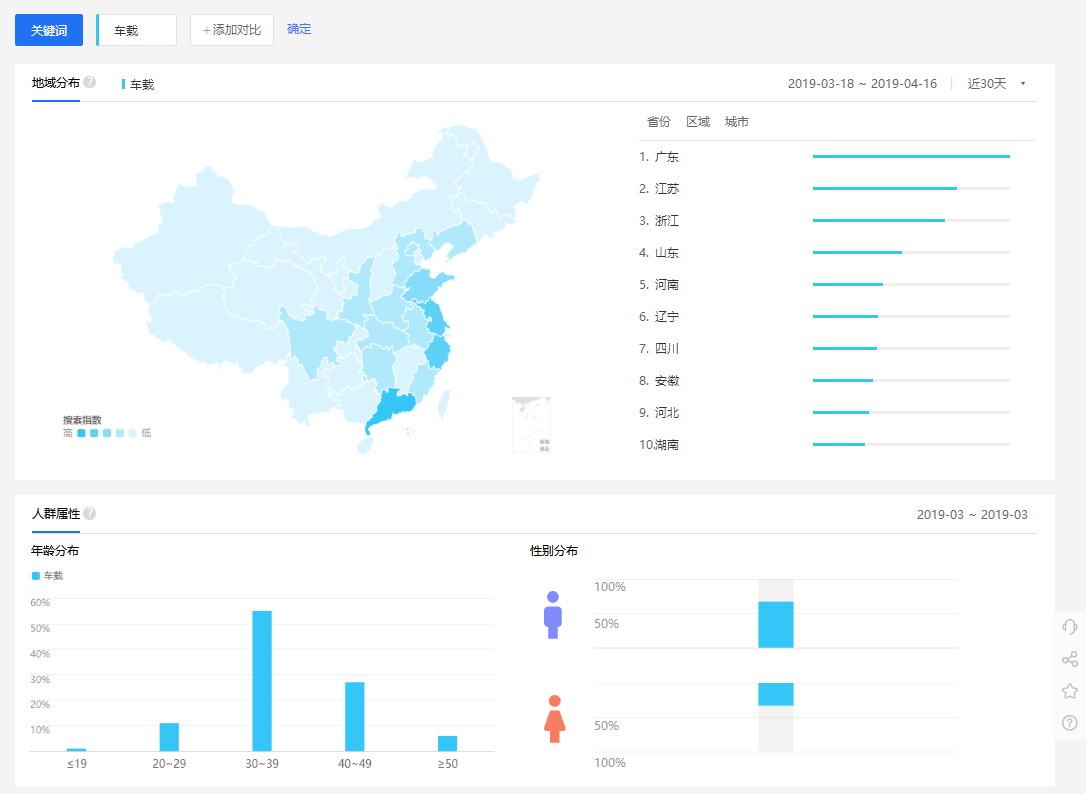The height and width of the screenshot is (794, 1086).
Task: Click the male gender distribution bar
Action: (x=776, y=625)
